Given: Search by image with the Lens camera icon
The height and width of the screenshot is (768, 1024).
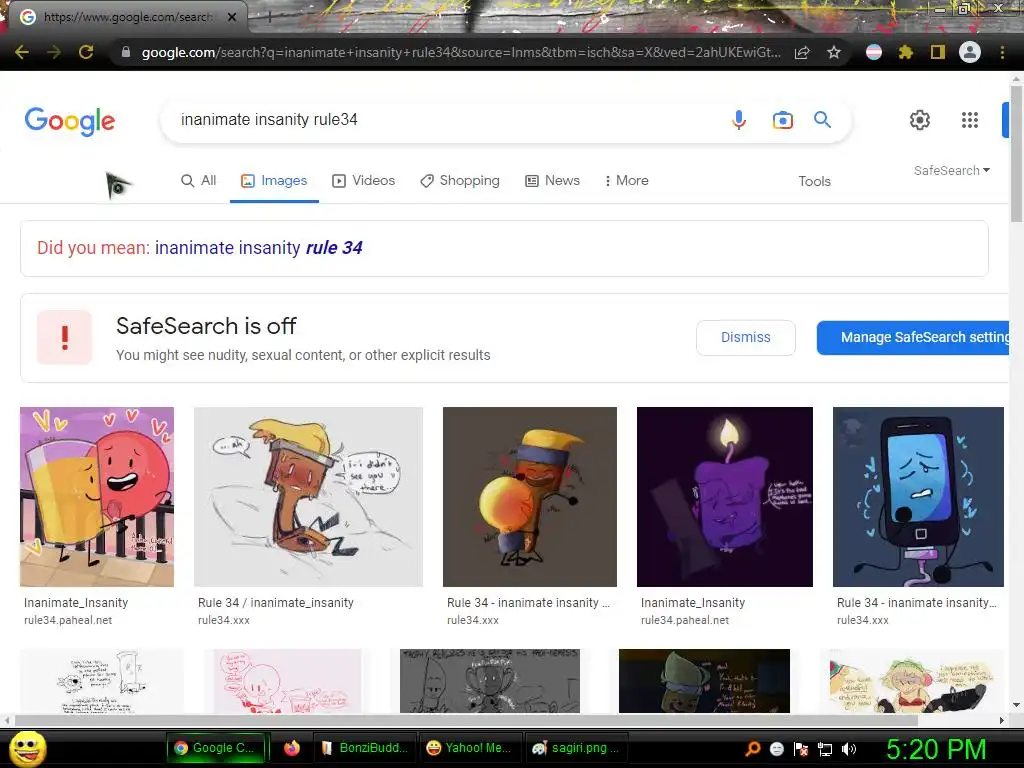Looking at the screenshot, I should pyautogui.click(x=782, y=120).
